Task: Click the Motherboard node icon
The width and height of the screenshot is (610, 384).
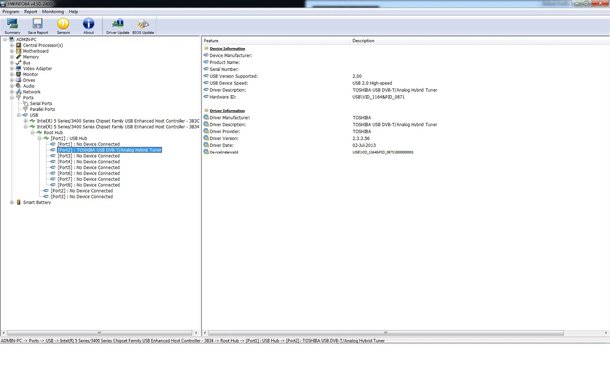Action: point(18,51)
